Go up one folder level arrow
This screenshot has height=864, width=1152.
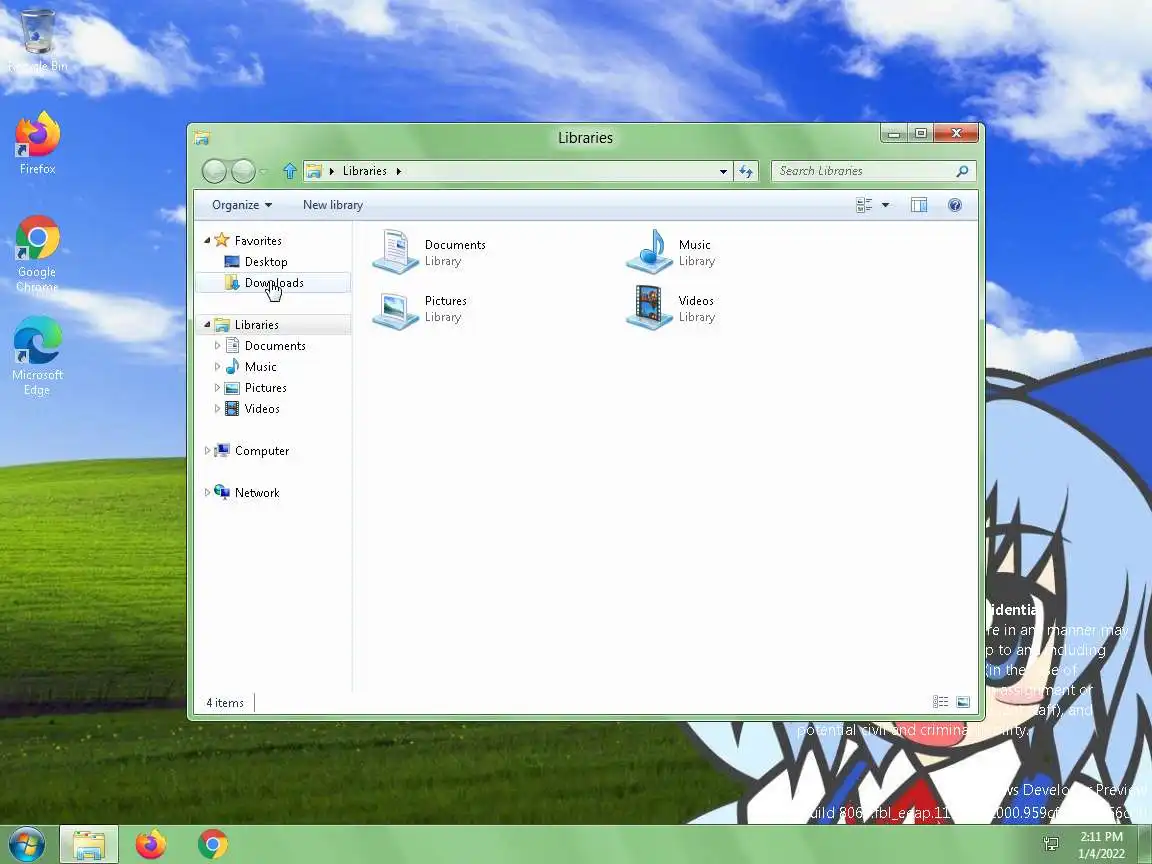pyautogui.click(x=289, y=171)
